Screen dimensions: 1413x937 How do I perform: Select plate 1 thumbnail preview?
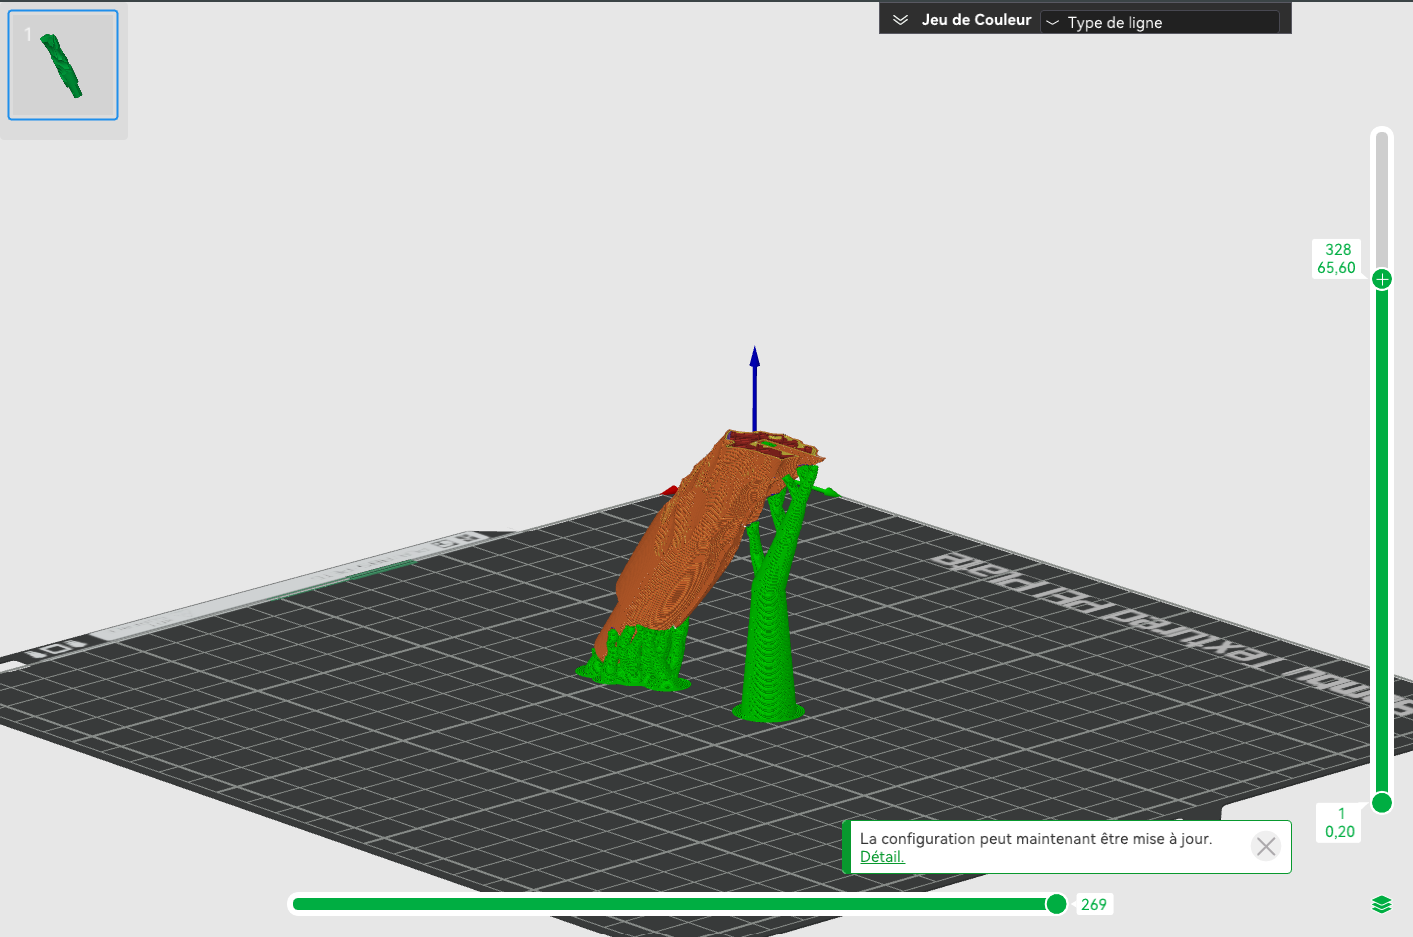[63, 65]
